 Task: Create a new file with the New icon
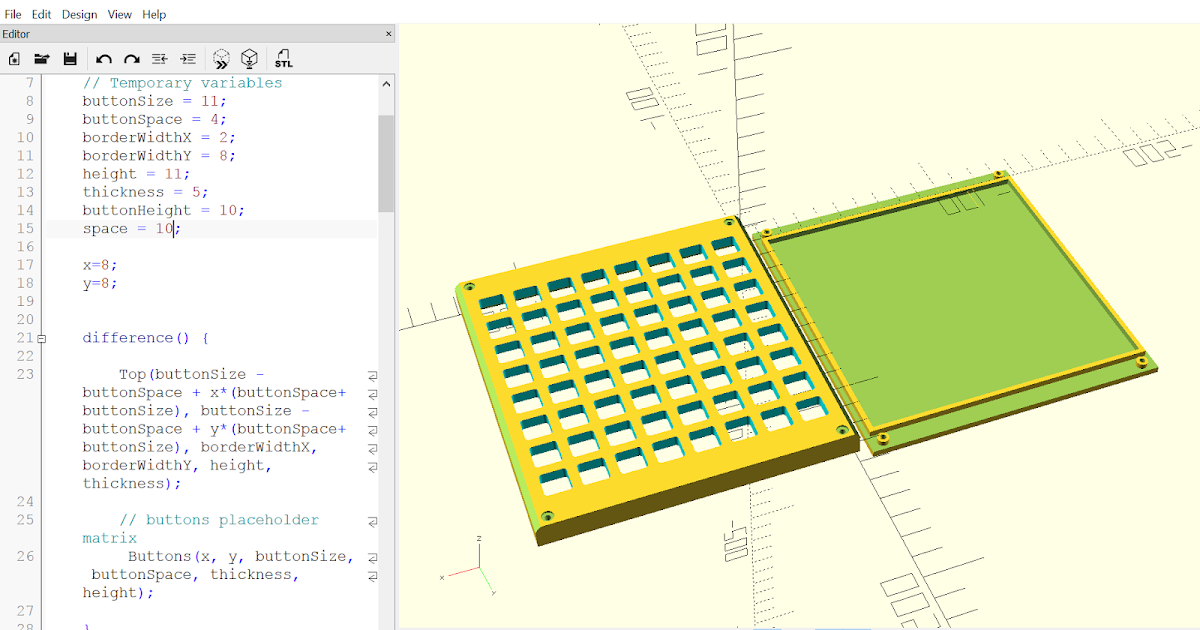14,58
